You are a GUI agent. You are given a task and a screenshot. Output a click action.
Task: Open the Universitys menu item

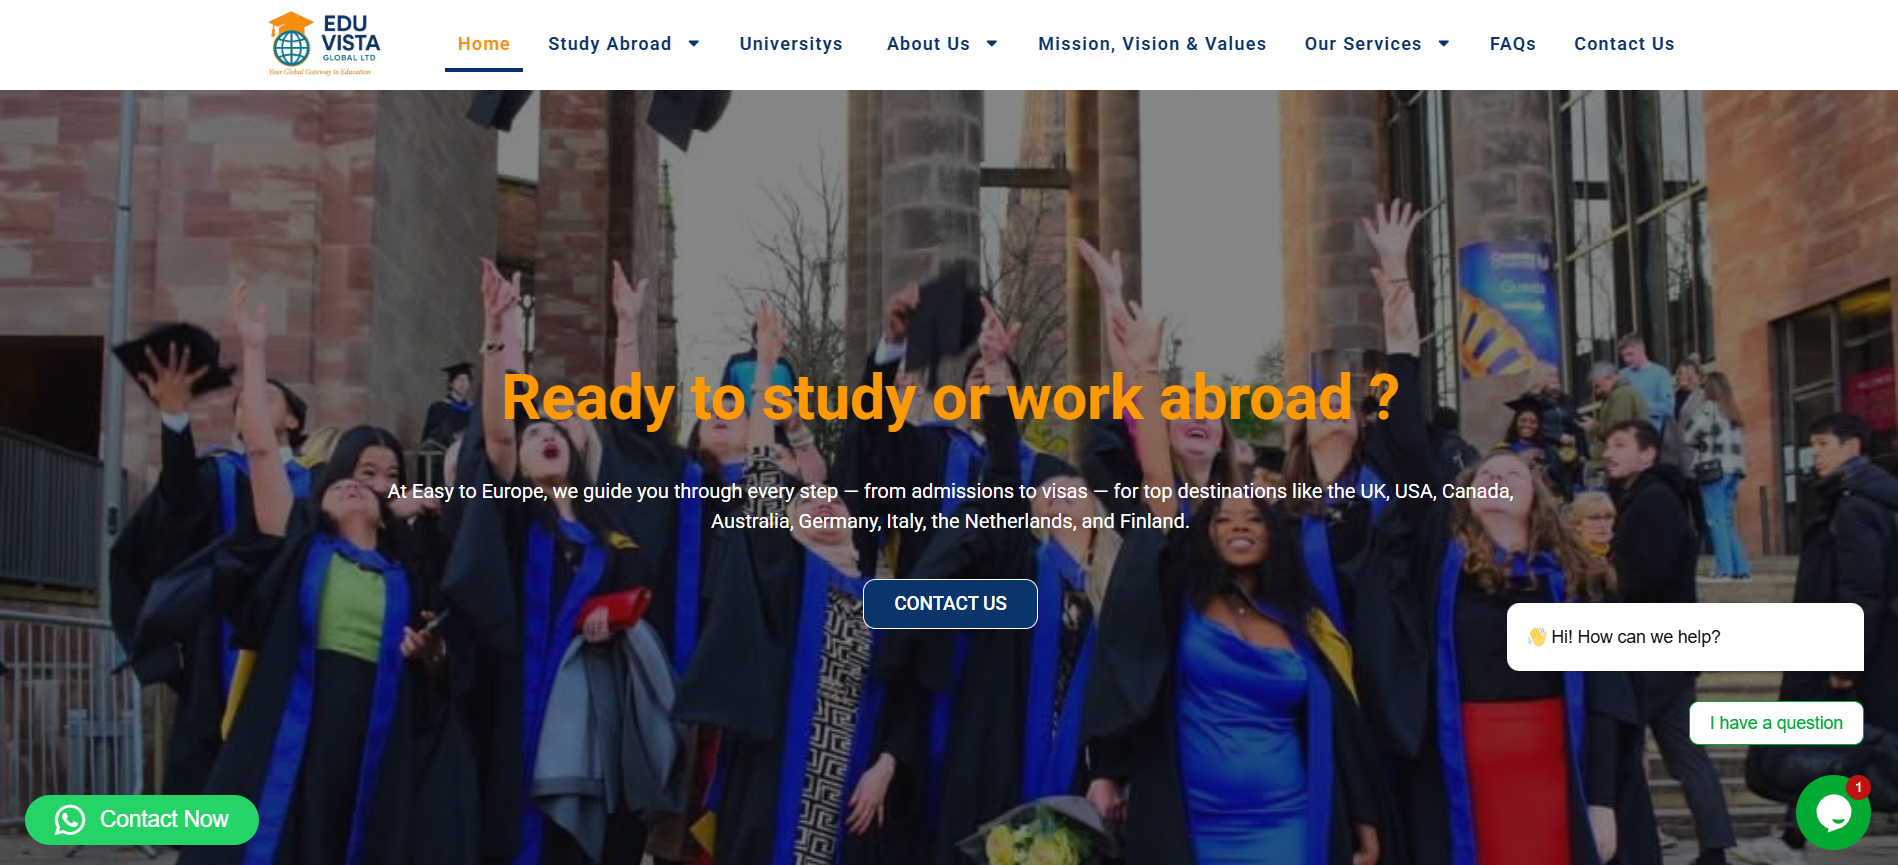[791, 44]
